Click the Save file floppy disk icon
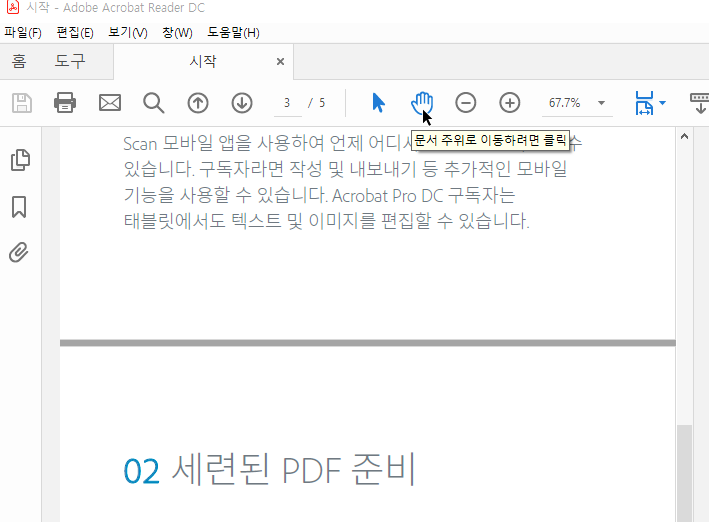 (x=22, y=103)
